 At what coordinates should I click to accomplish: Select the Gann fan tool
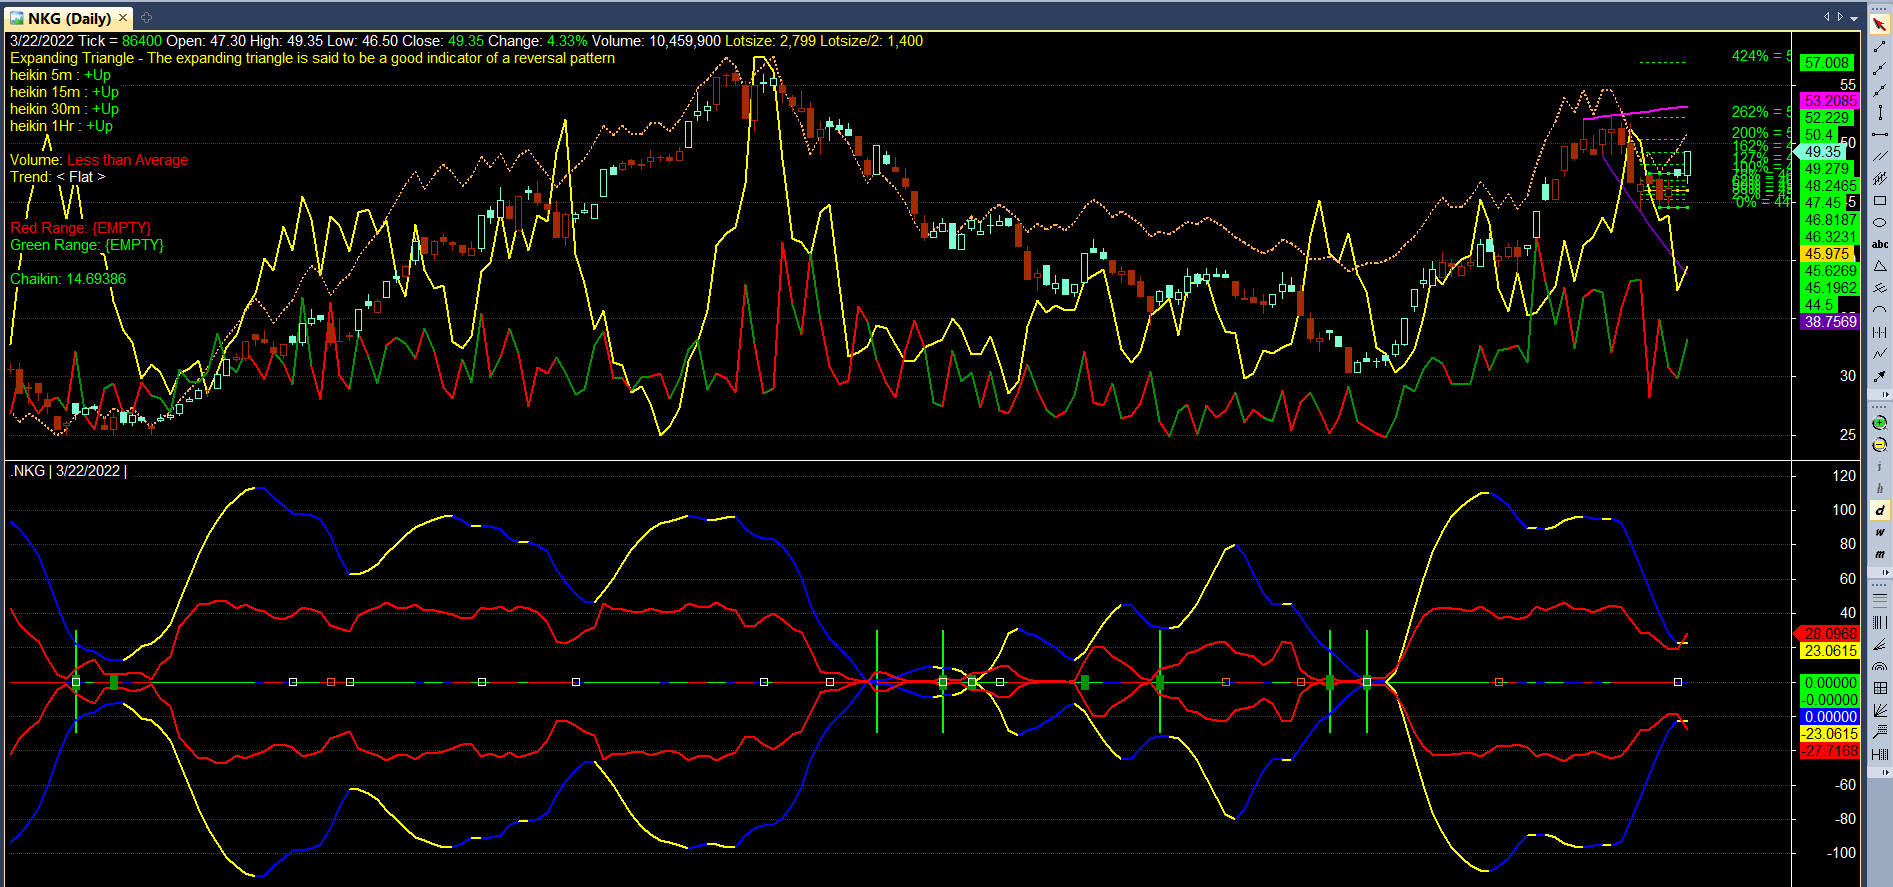coord(1880,710)
